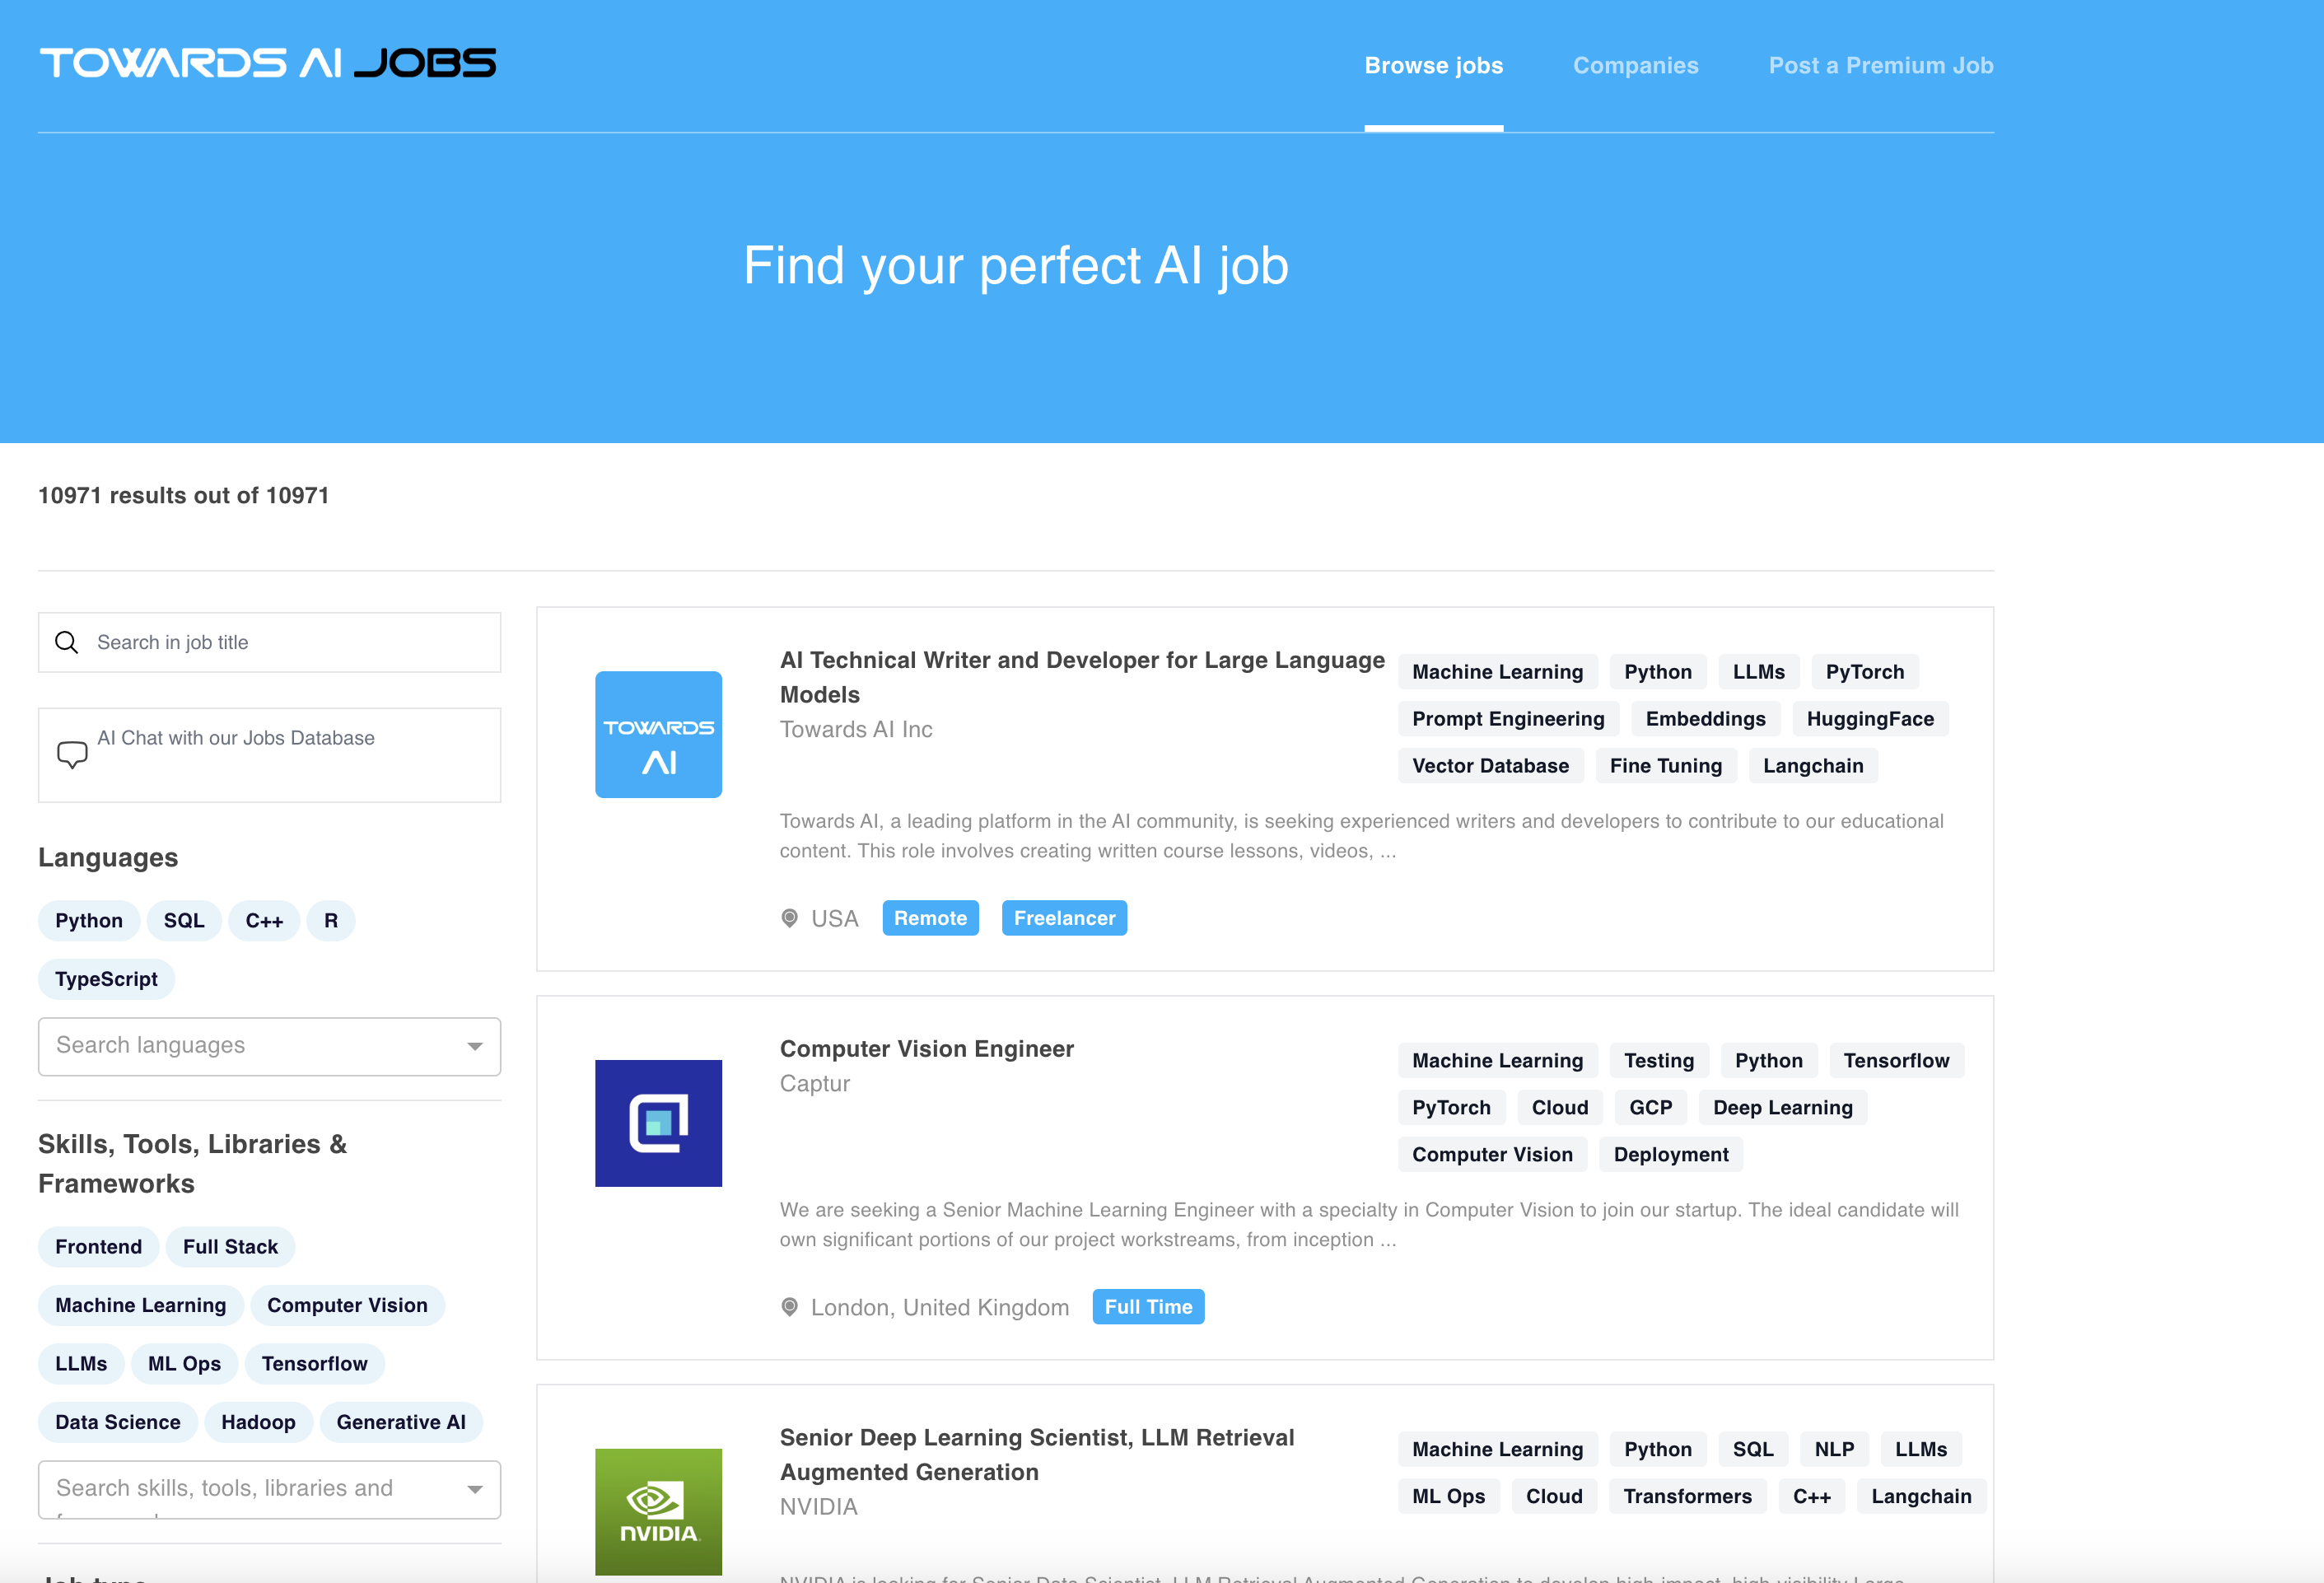Click the location pin icon on first listing
The height and width of the screenshot is (1583, 2324).
click(790, 917)
